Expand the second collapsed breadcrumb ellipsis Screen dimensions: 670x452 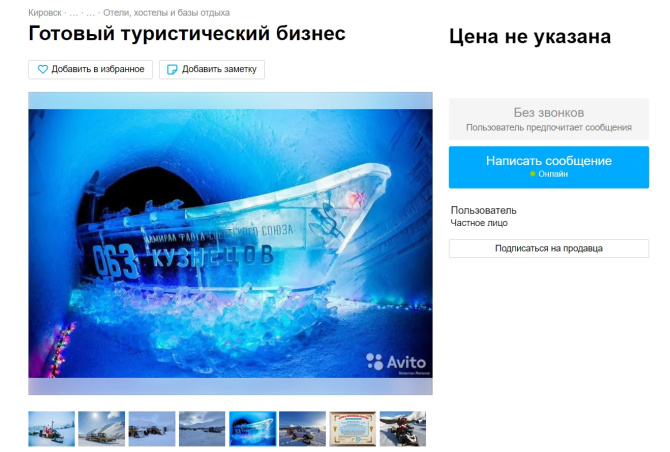click(90, 13)
